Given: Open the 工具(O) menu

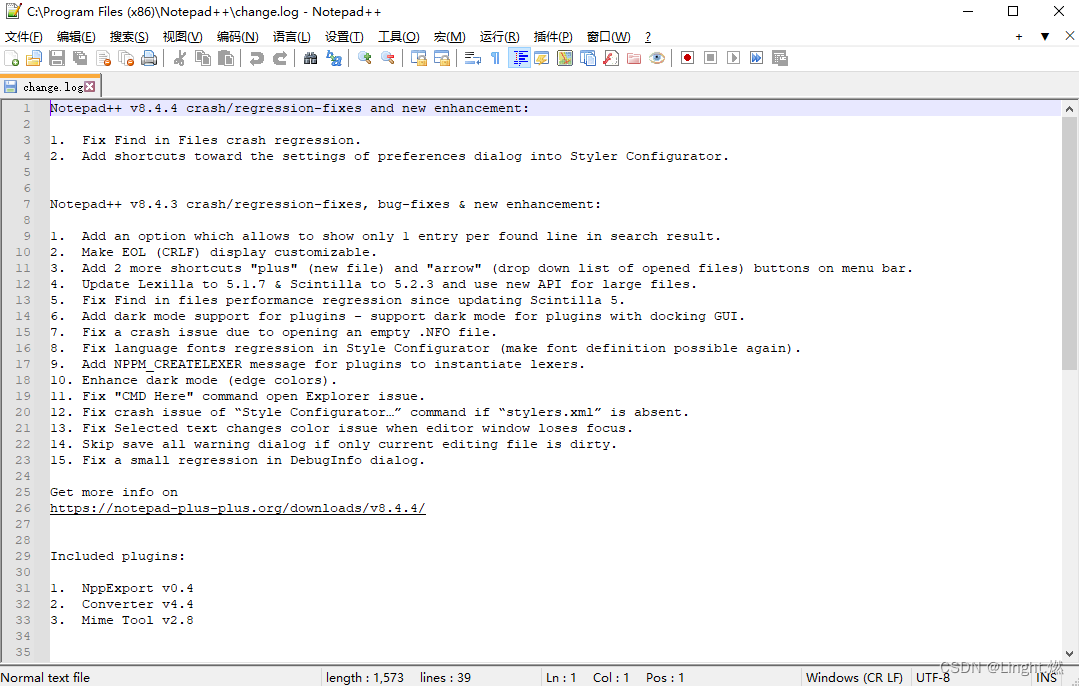Looking at the screenshot, I should click(x=398, y=36).
